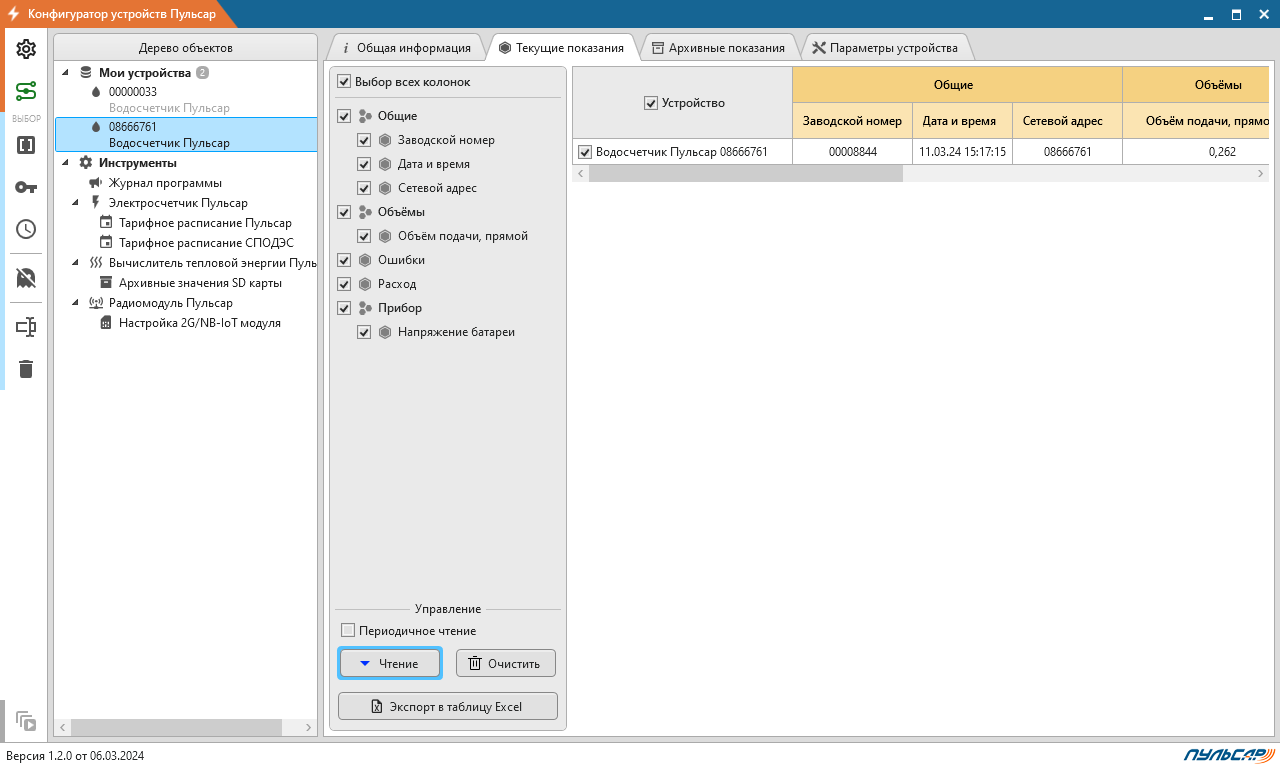This screenshot has width=1280, height=768.
Task: Toggle the Заводской номер column checkbox
Action: pyautogui.click(x=365, y=140)
